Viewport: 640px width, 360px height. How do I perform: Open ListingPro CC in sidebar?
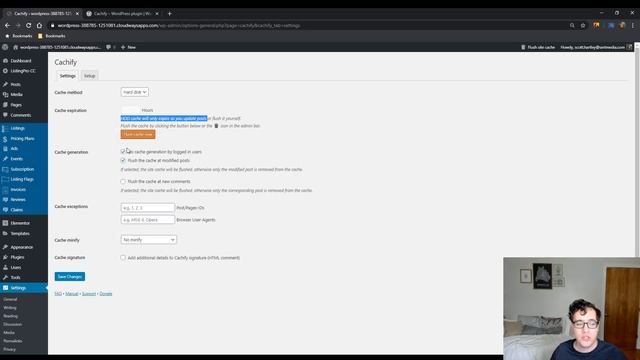coord(23,71)
